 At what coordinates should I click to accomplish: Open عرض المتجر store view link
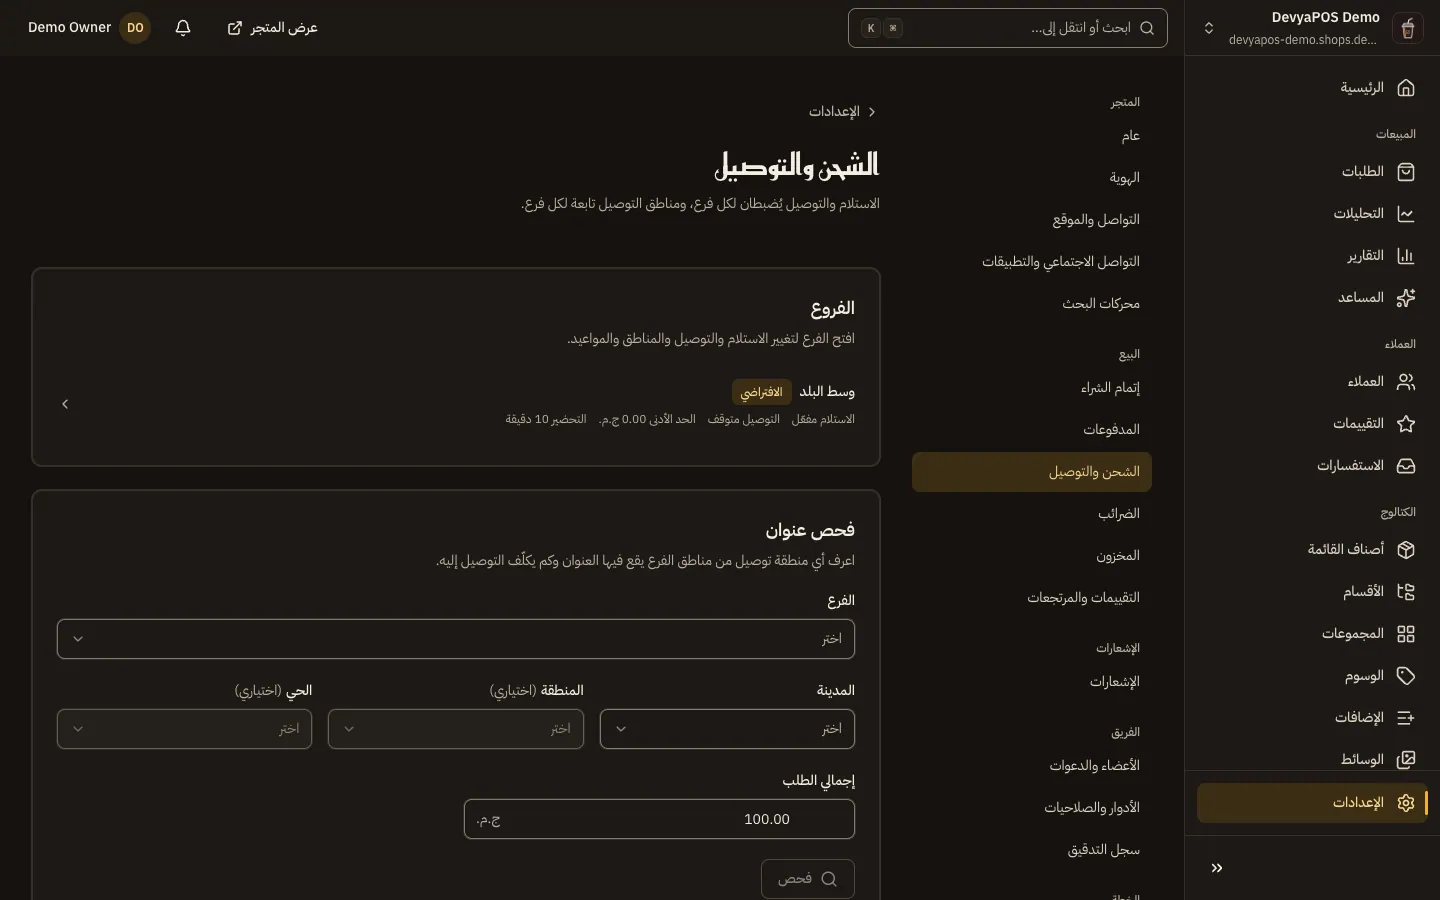point(272,28)
